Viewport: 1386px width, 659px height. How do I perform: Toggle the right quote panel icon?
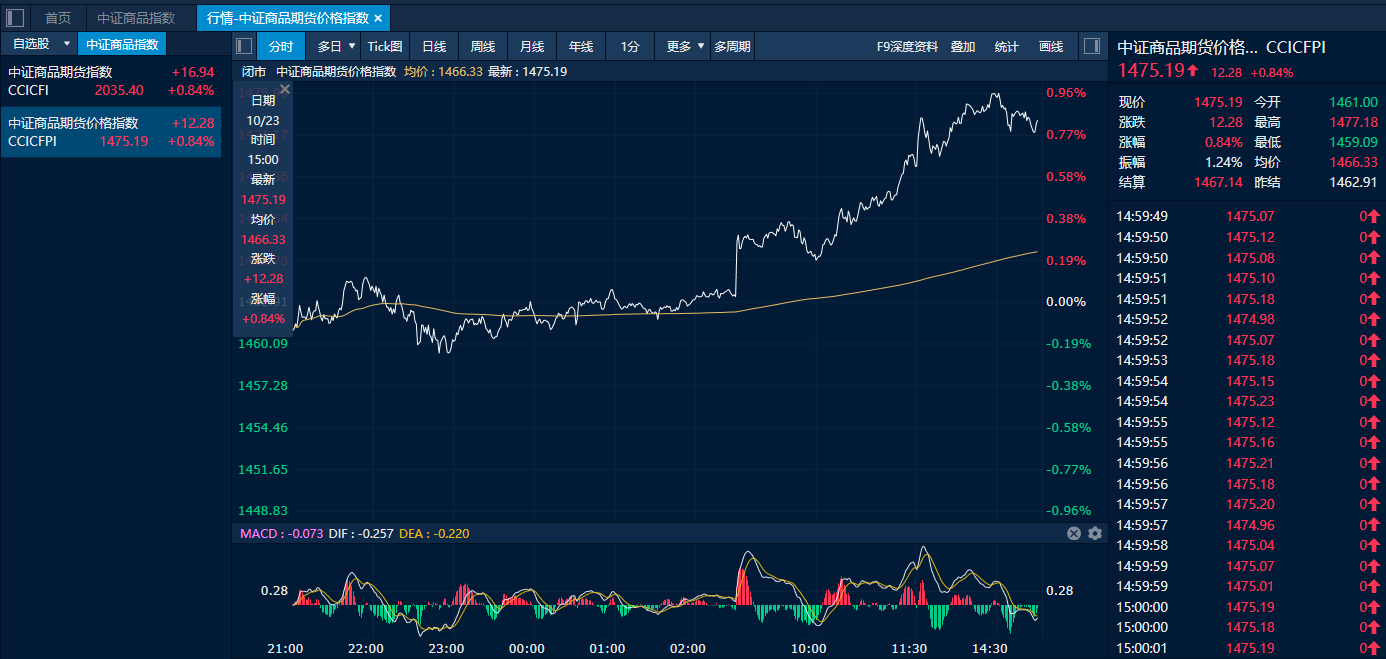click(1091, 46)
